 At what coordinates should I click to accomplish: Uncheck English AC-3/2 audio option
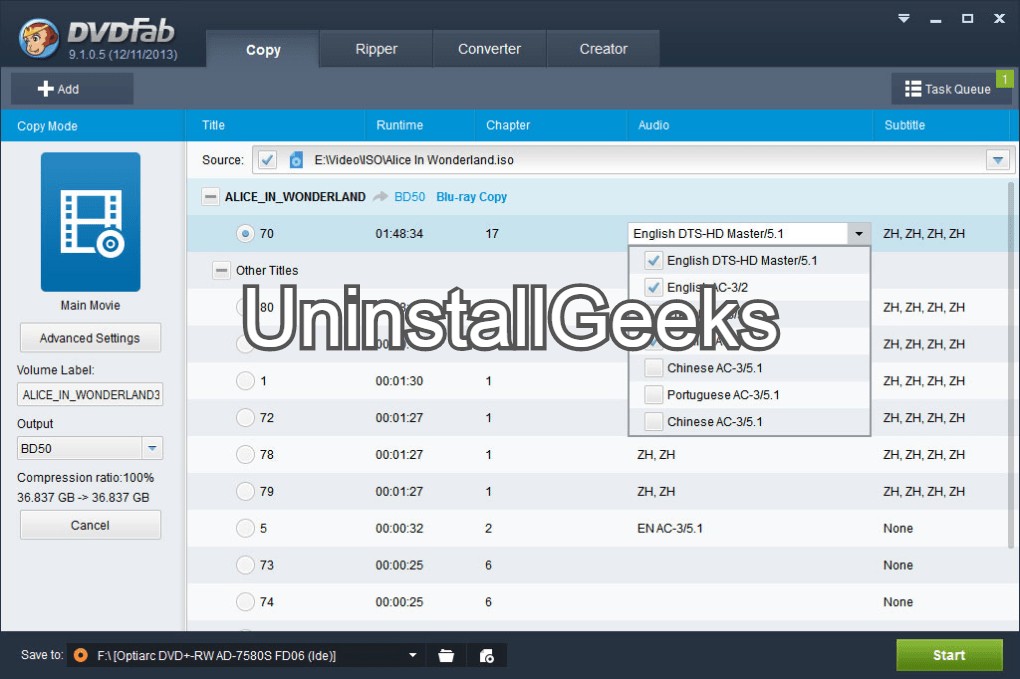point(653,287)
